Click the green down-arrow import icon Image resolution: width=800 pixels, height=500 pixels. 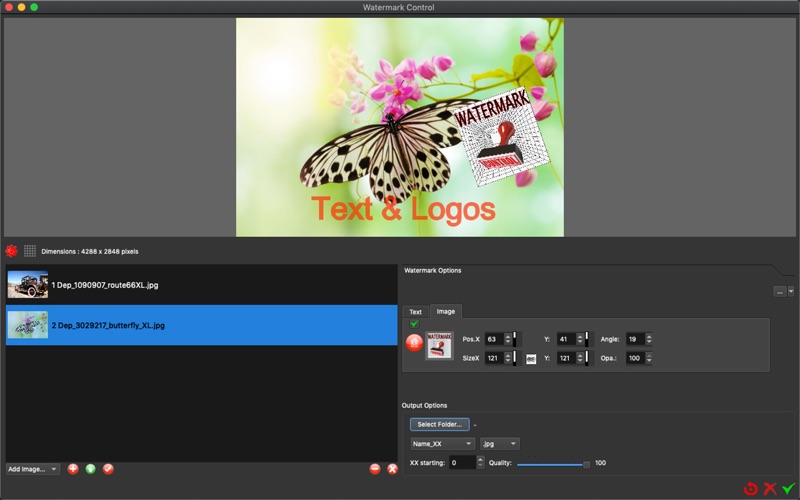pyautogui.click(x=90, y=469)
